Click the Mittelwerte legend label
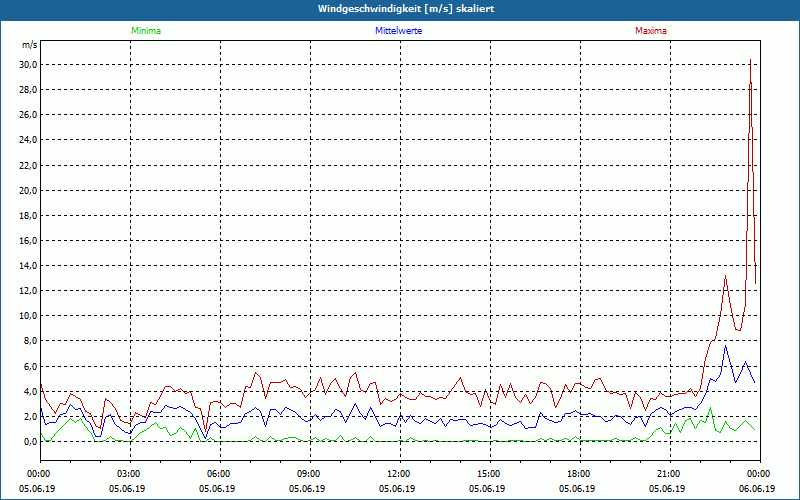800x500 pixels. click(398, 31)
